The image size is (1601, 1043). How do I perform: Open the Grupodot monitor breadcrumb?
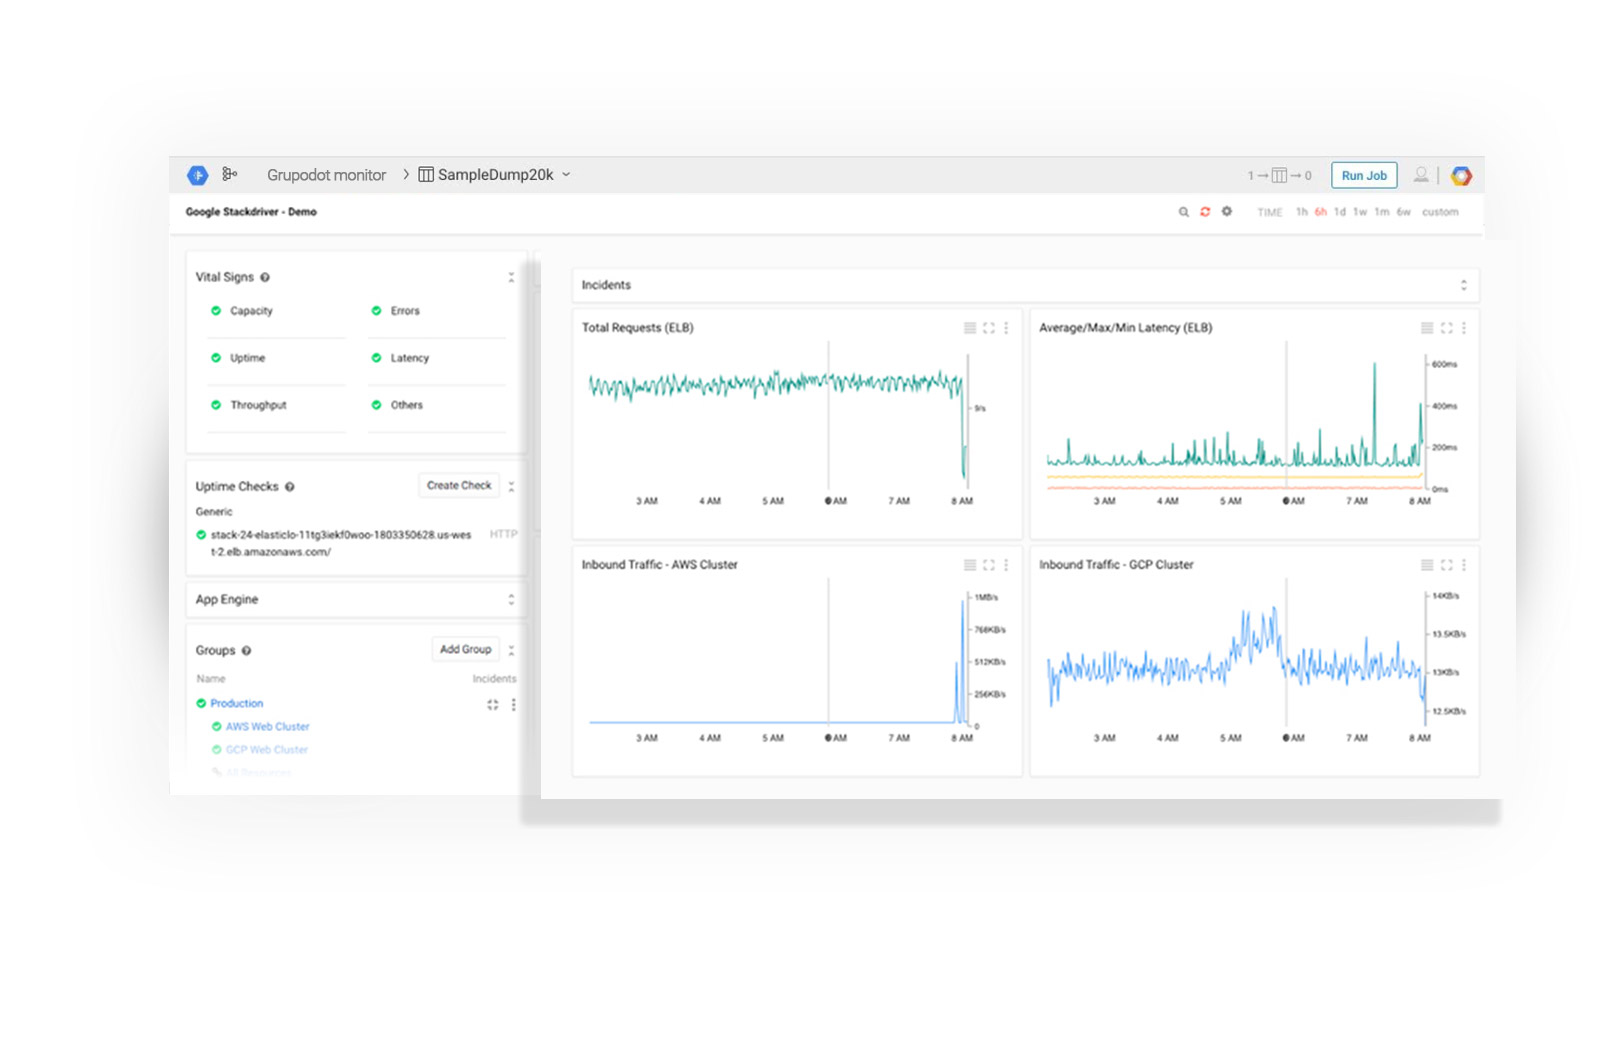[326, 175]
